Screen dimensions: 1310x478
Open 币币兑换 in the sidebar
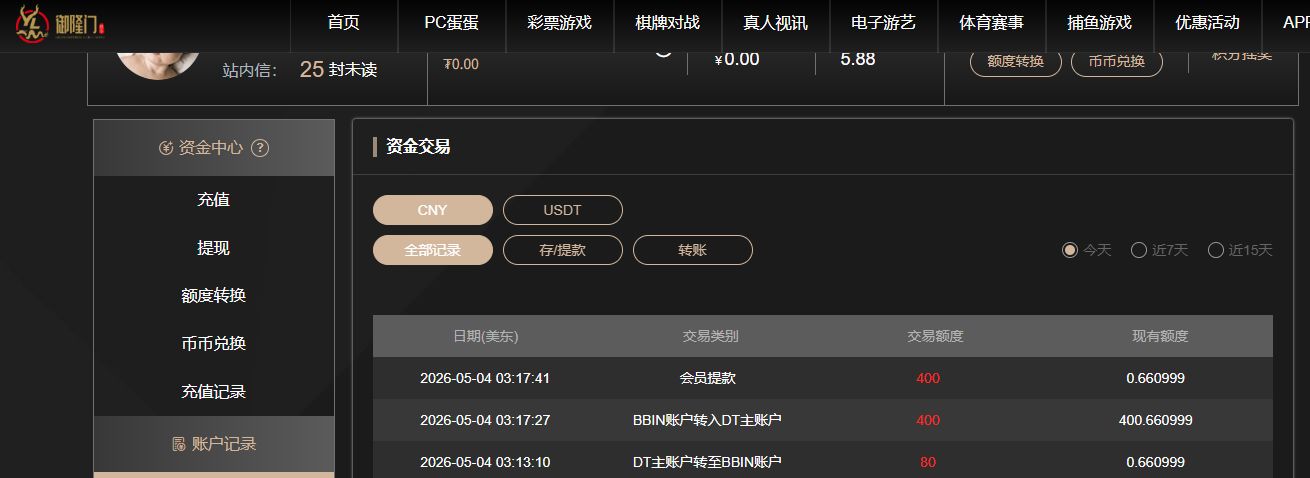pyautogui.click(x=214, y=344)
